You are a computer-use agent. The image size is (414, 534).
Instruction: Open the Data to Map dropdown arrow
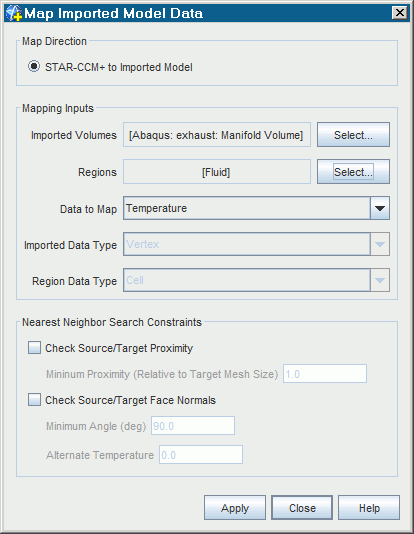coord(380,208)
